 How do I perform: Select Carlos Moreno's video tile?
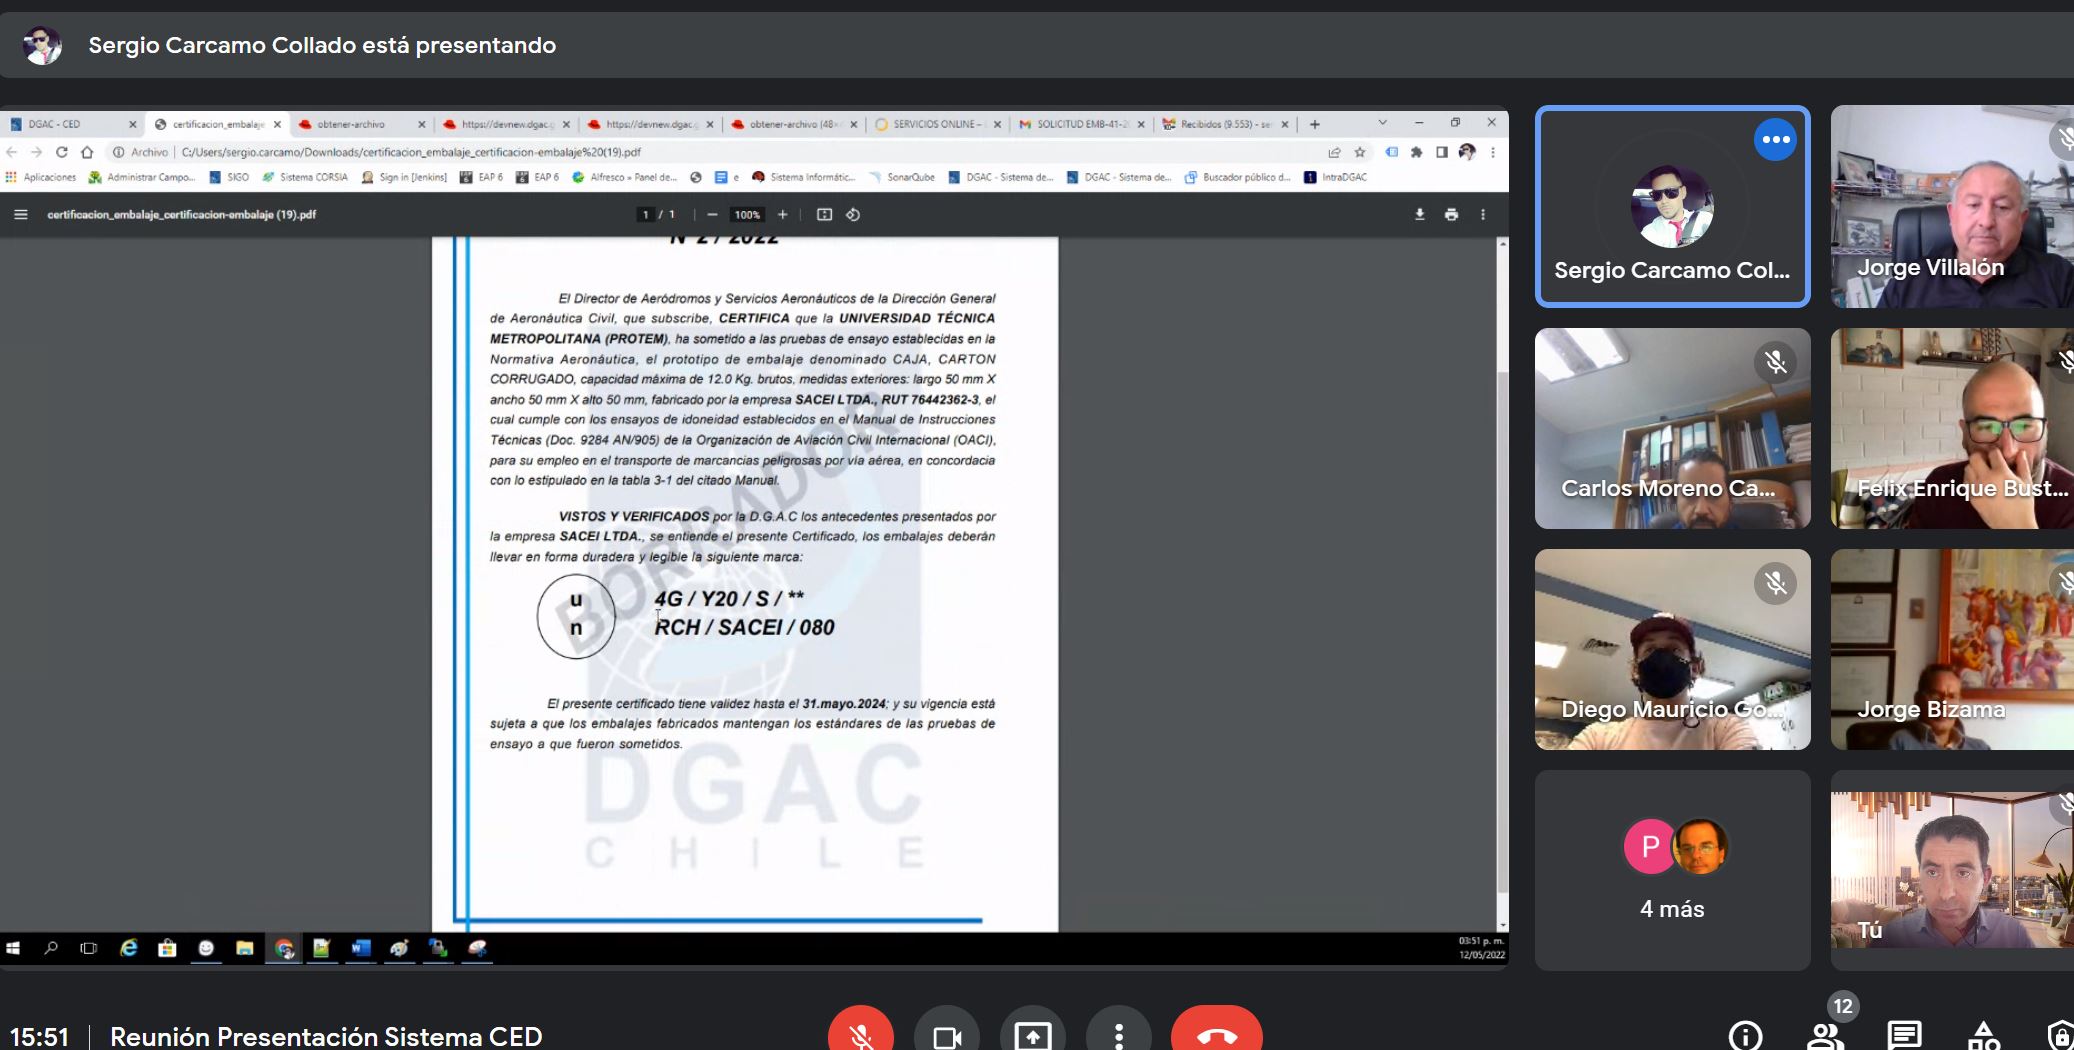(x=1672, y=428)
